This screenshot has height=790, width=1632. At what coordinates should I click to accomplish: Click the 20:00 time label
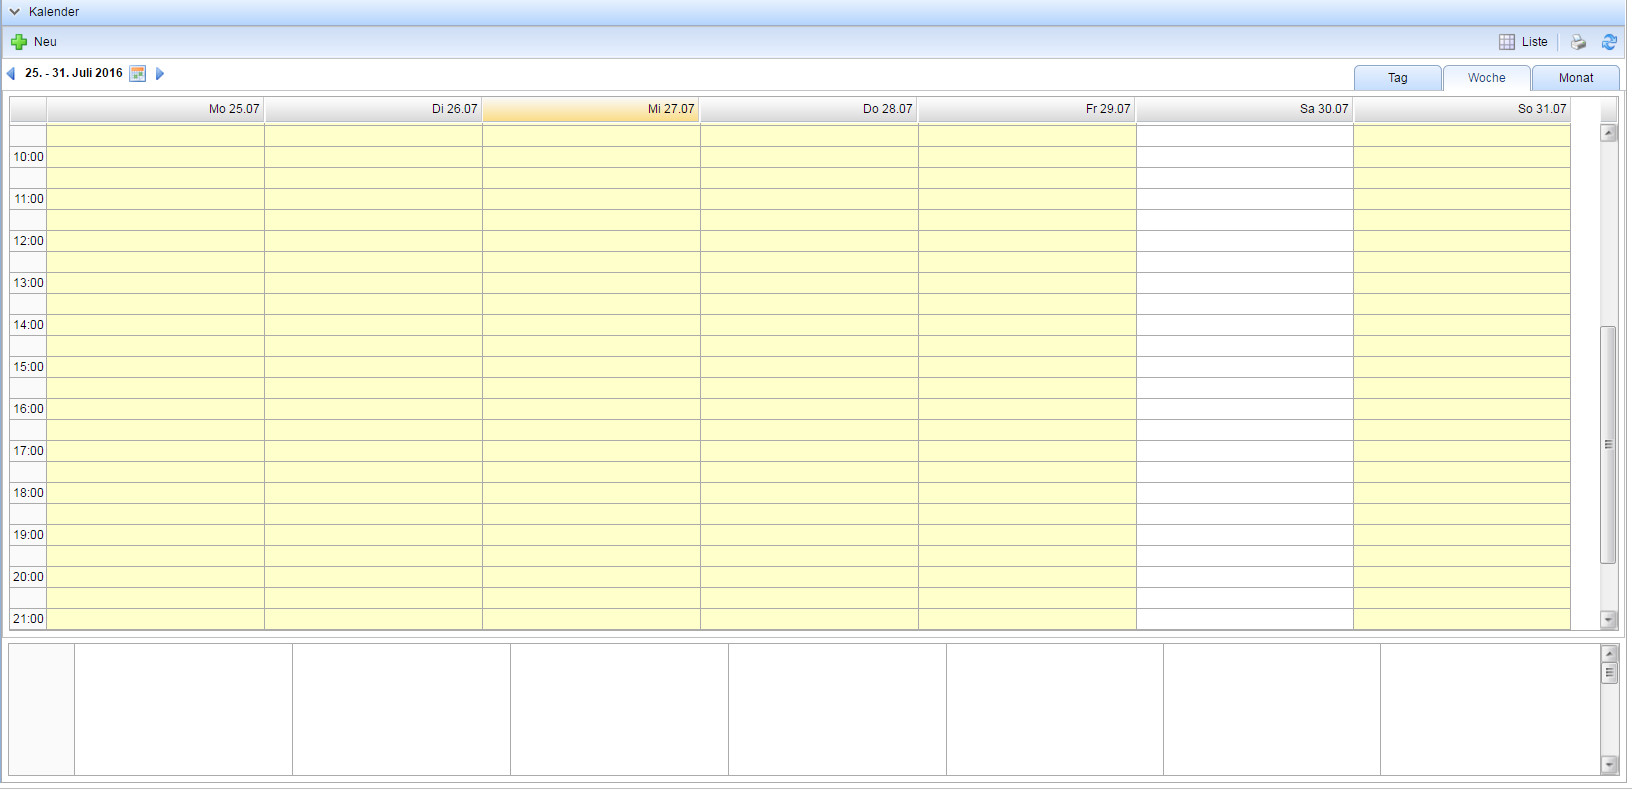click(28, 577)
